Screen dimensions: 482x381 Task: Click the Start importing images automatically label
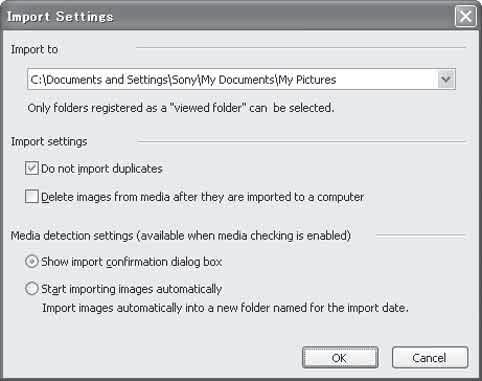point(132,289)
